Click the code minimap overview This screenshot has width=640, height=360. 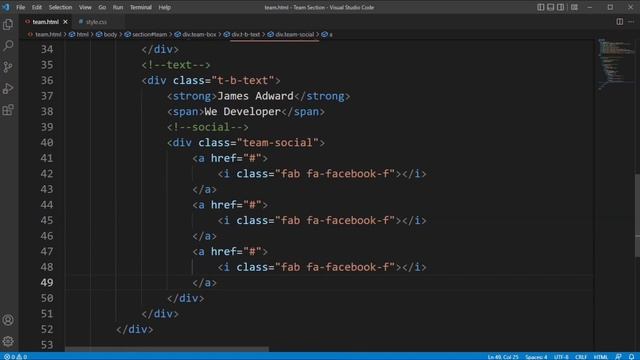point(616,63)
